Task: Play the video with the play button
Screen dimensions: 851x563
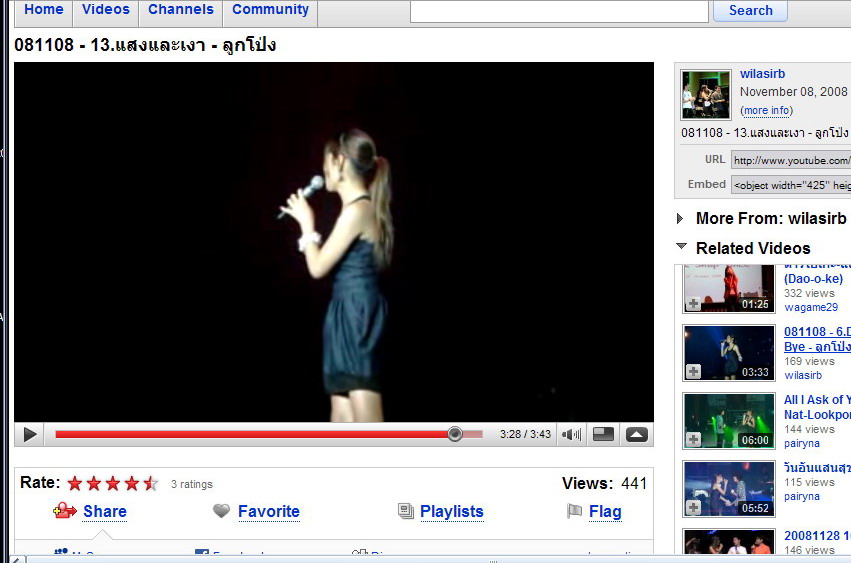Action: (x=30, y=435)
